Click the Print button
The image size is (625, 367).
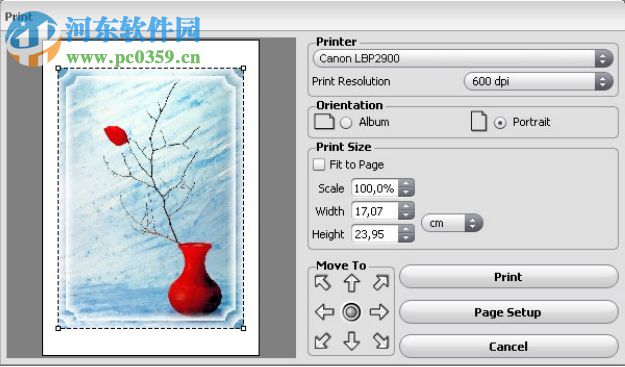(x=509, y=277)
